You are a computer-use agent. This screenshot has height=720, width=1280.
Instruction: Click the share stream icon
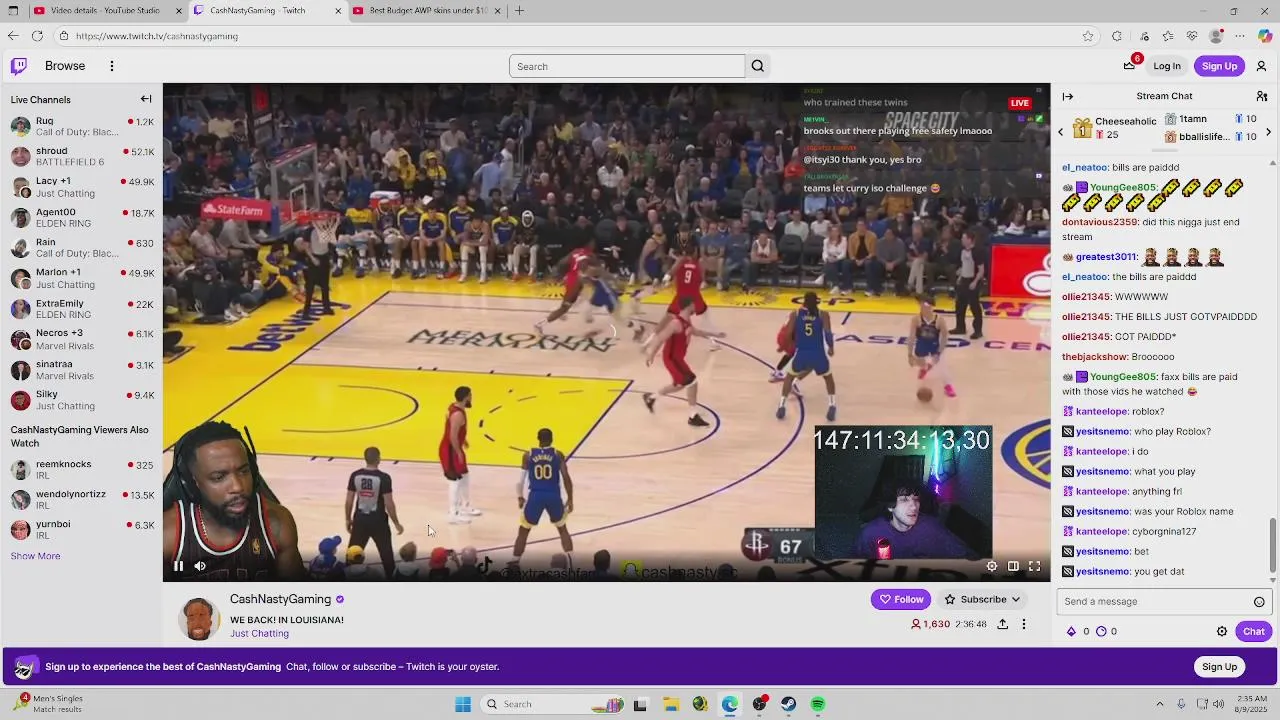1002,624
